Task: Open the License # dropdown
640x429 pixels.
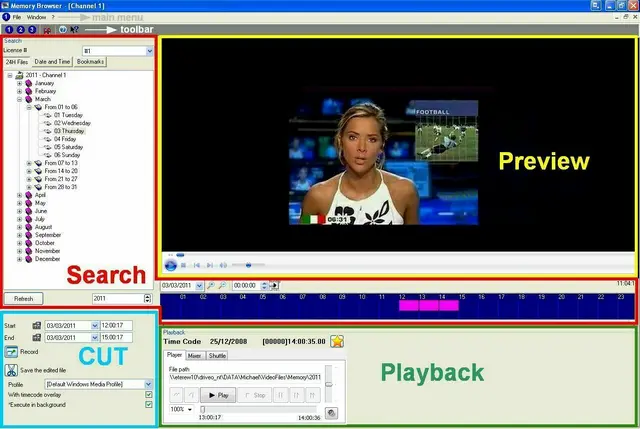Action: click(x=149, y=50)
